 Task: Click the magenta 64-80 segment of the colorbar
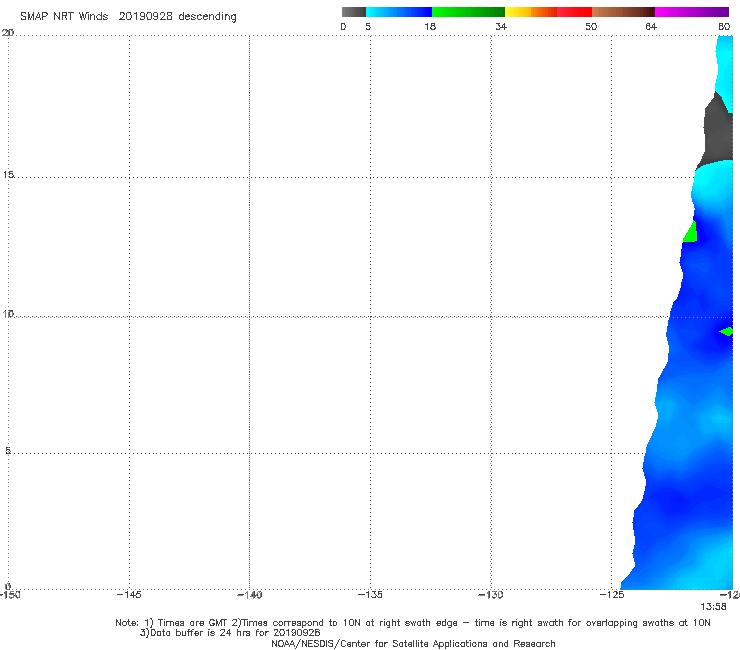[x=692, y=12]
